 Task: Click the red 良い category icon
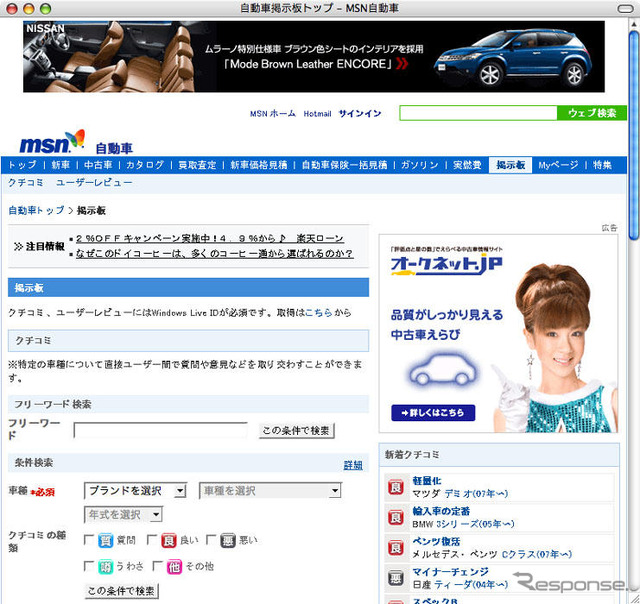(169, 541)
